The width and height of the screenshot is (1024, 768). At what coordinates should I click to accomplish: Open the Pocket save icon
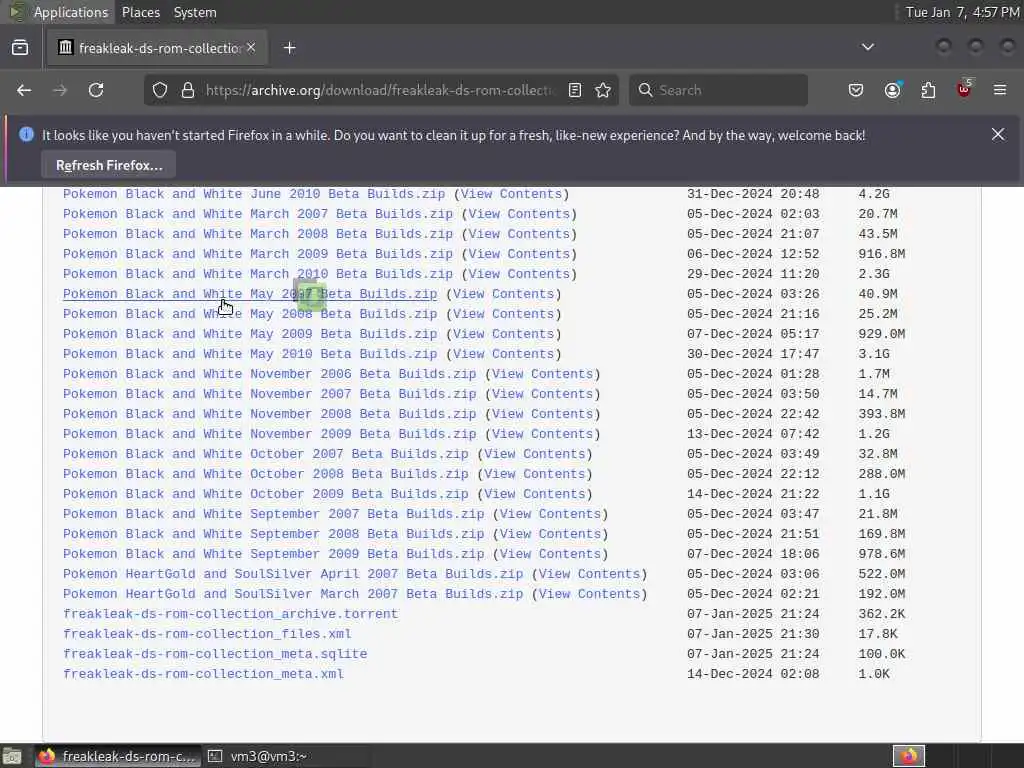[856, 90]
